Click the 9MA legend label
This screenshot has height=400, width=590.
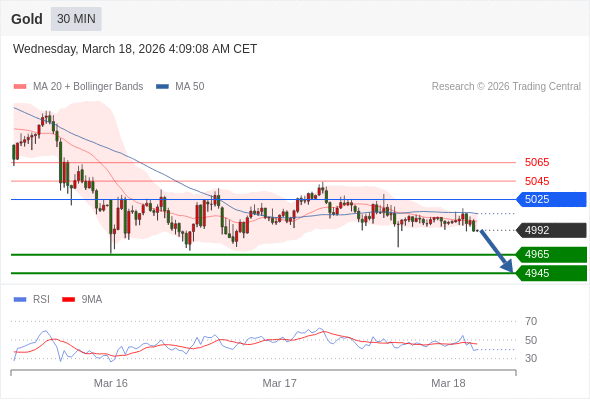(92, 300)
